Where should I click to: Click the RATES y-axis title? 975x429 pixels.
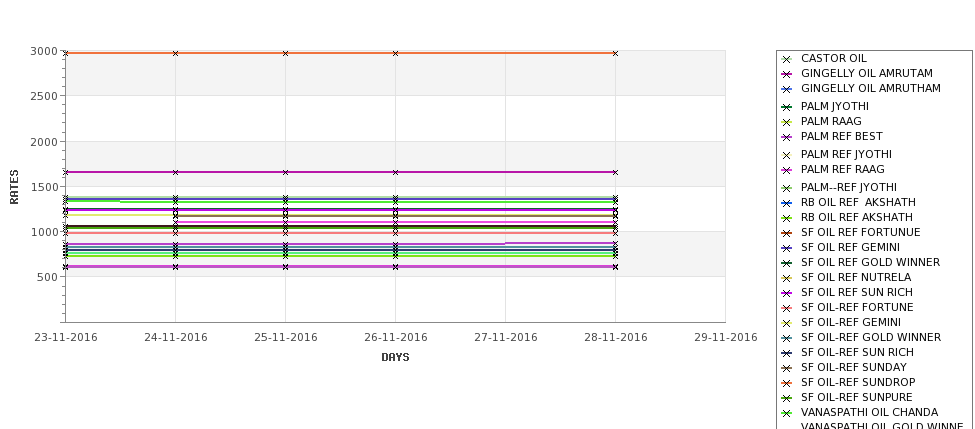point(14,187)
